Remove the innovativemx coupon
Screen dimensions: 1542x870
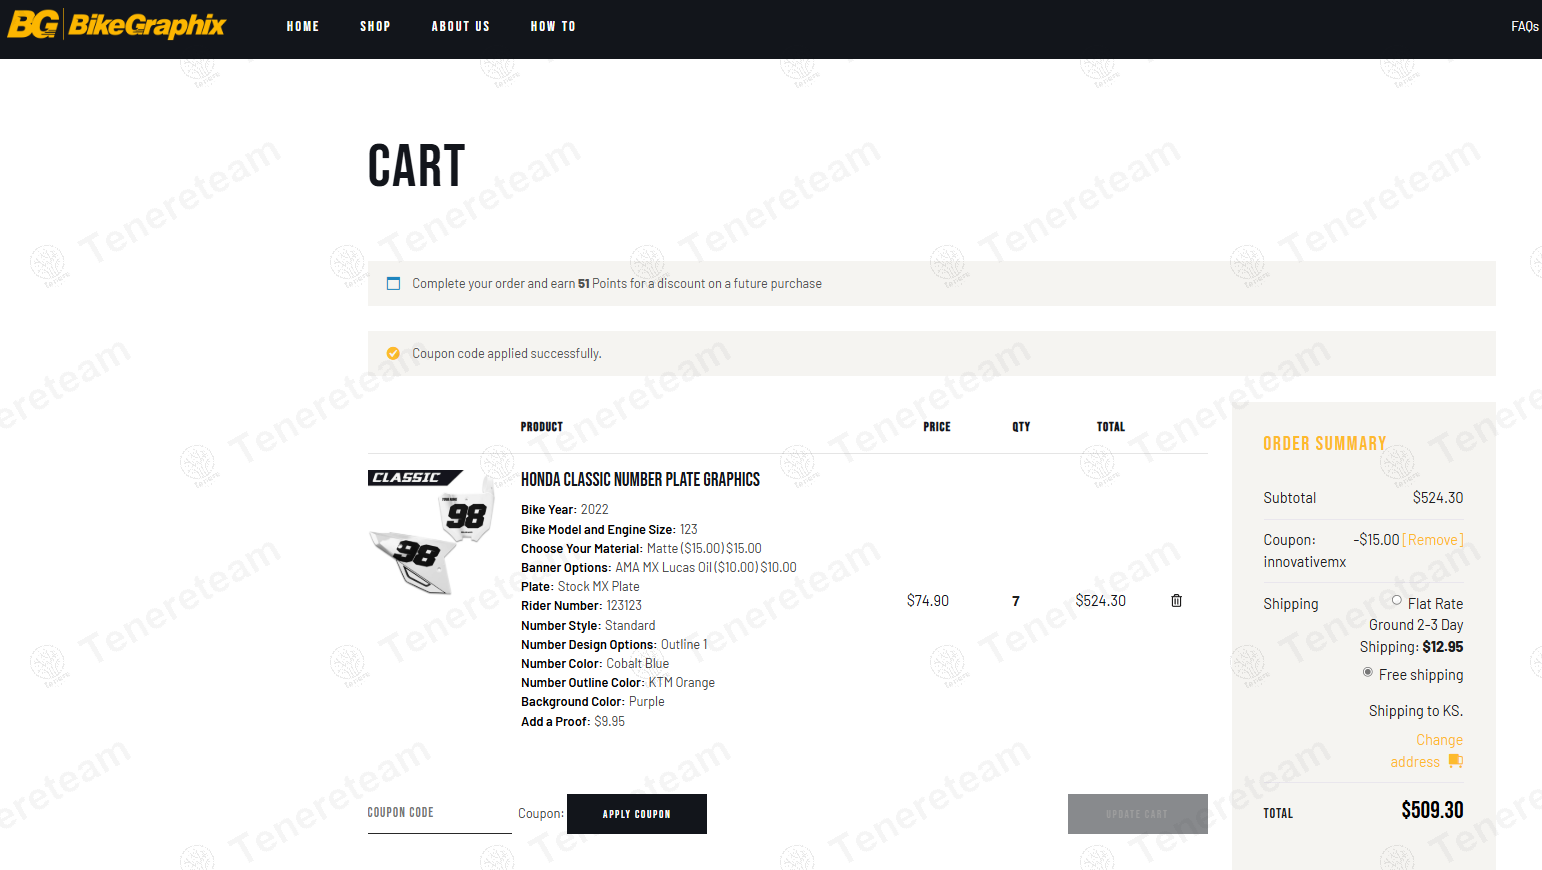point(1433,540)
